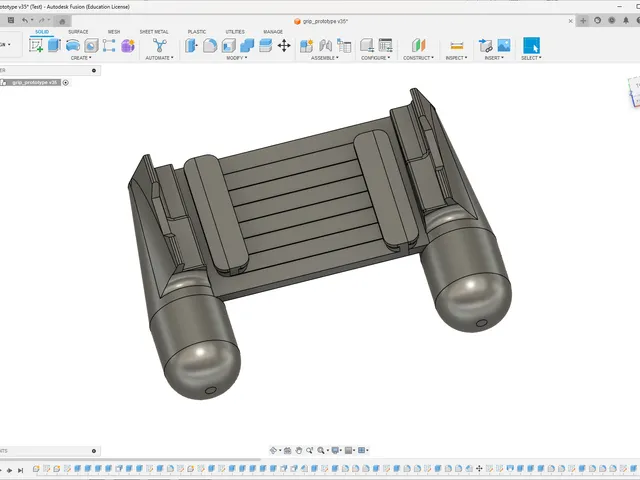Click the Automate tool icon
The image size is (640, 480).
click(160, 45)
